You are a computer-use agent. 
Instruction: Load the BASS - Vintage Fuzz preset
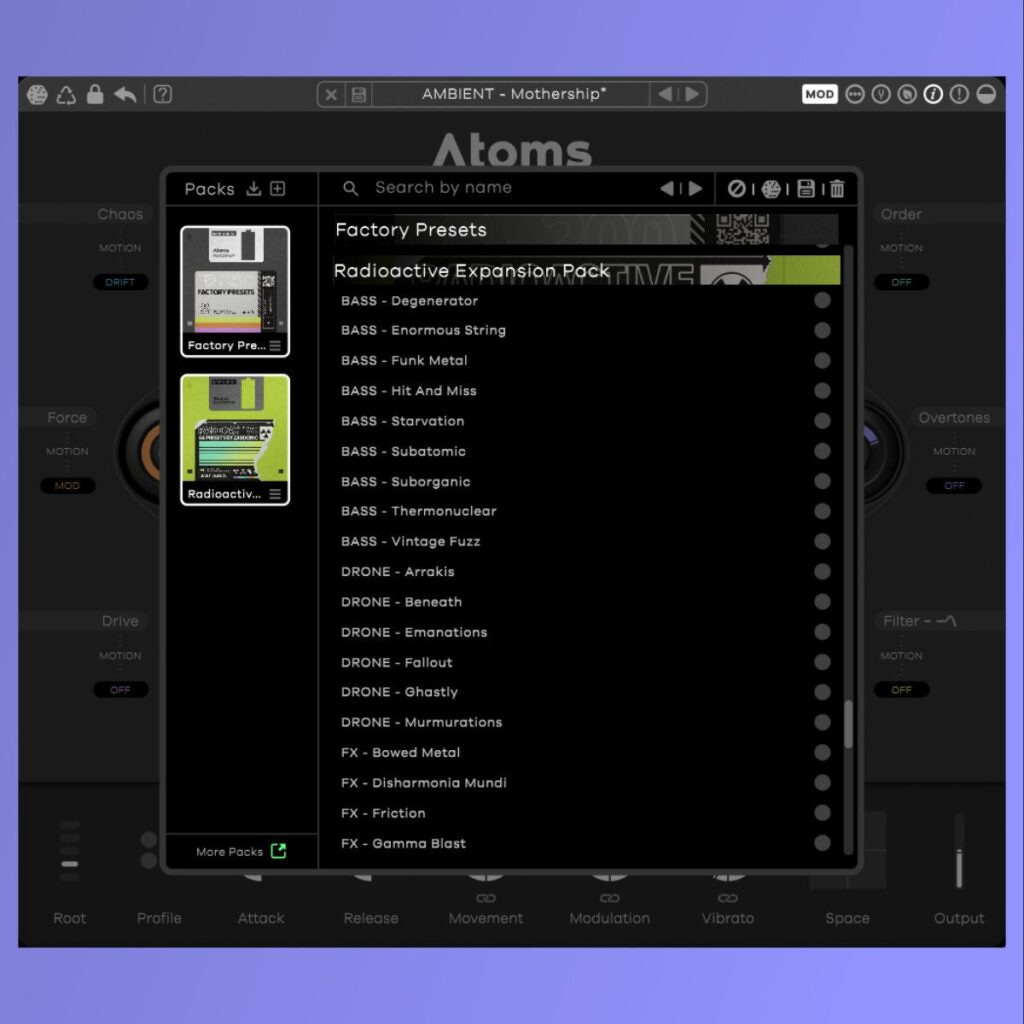(x=411, y=541)
